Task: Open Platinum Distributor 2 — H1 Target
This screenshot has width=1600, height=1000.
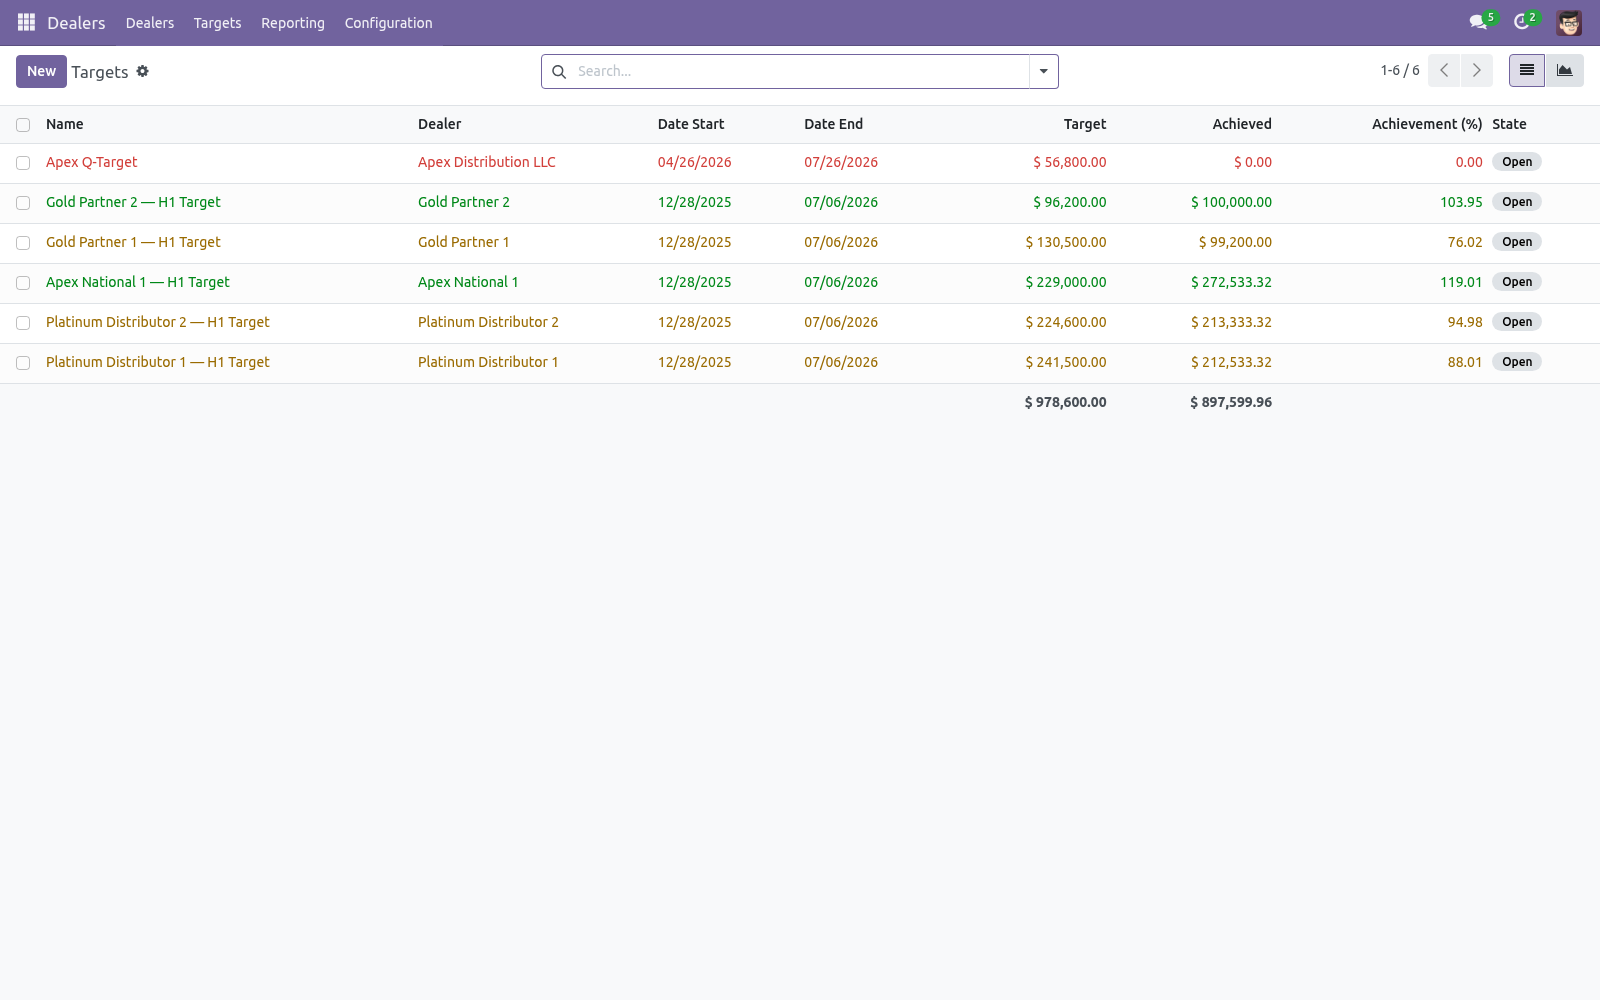Action: (158, 322)
